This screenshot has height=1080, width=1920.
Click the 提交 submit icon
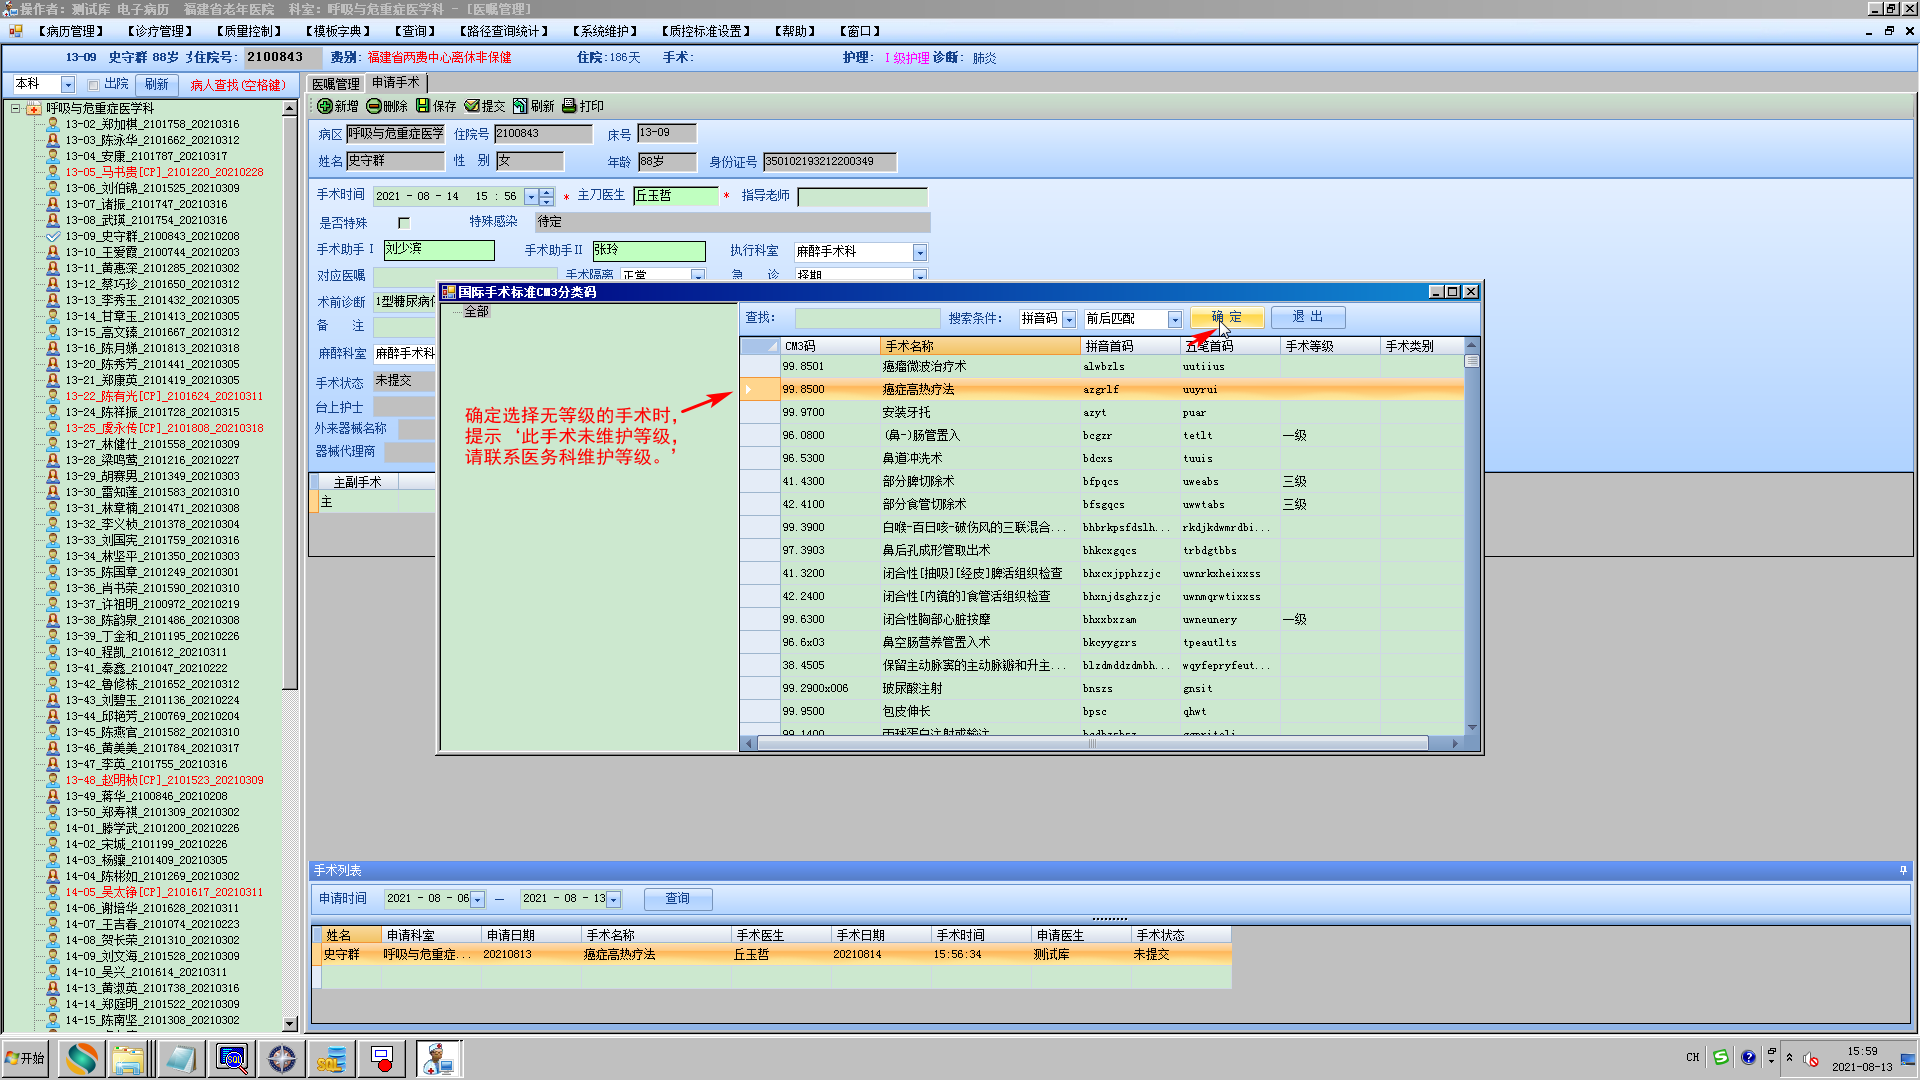pos(472,106)
